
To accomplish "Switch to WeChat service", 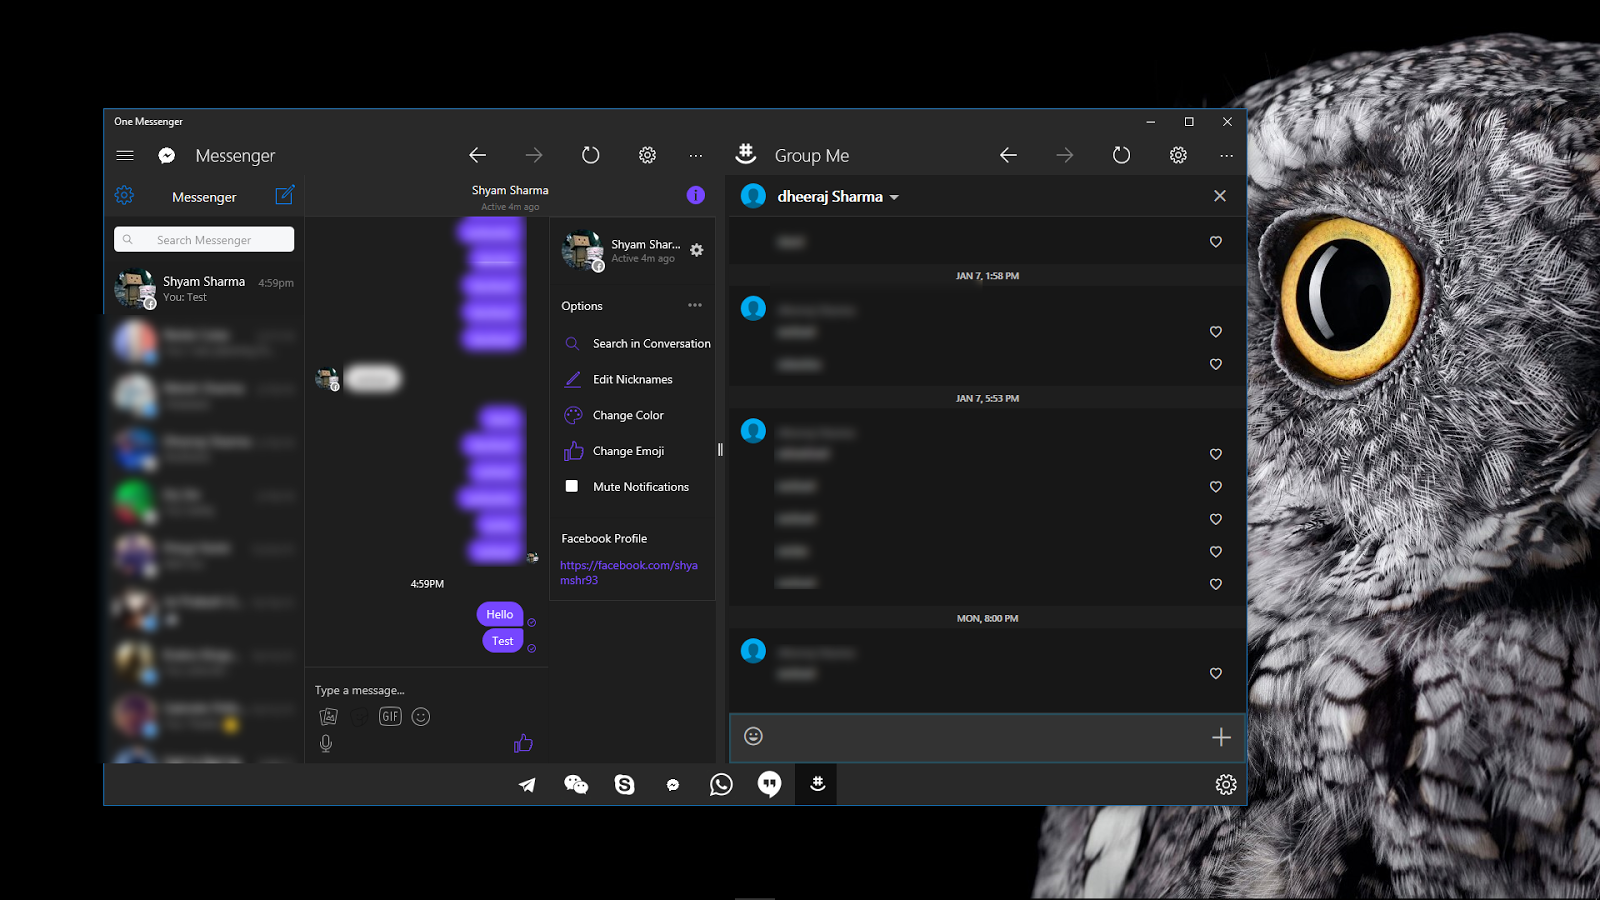I will (x=576, y=785).
